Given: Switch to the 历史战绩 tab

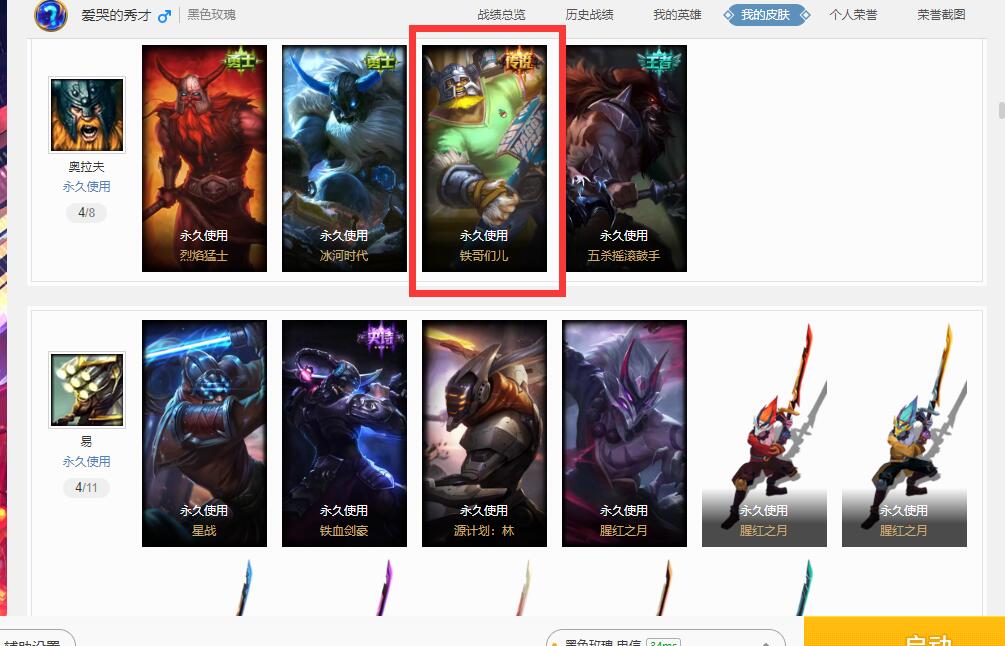Looking at the screenshot, I should (589, 15).
